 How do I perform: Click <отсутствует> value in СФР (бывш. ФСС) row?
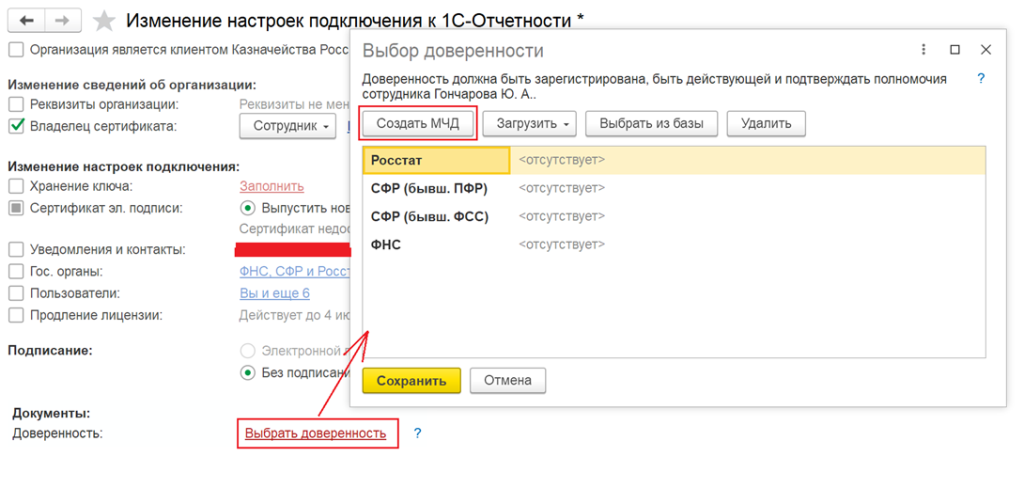click(562, 216)
